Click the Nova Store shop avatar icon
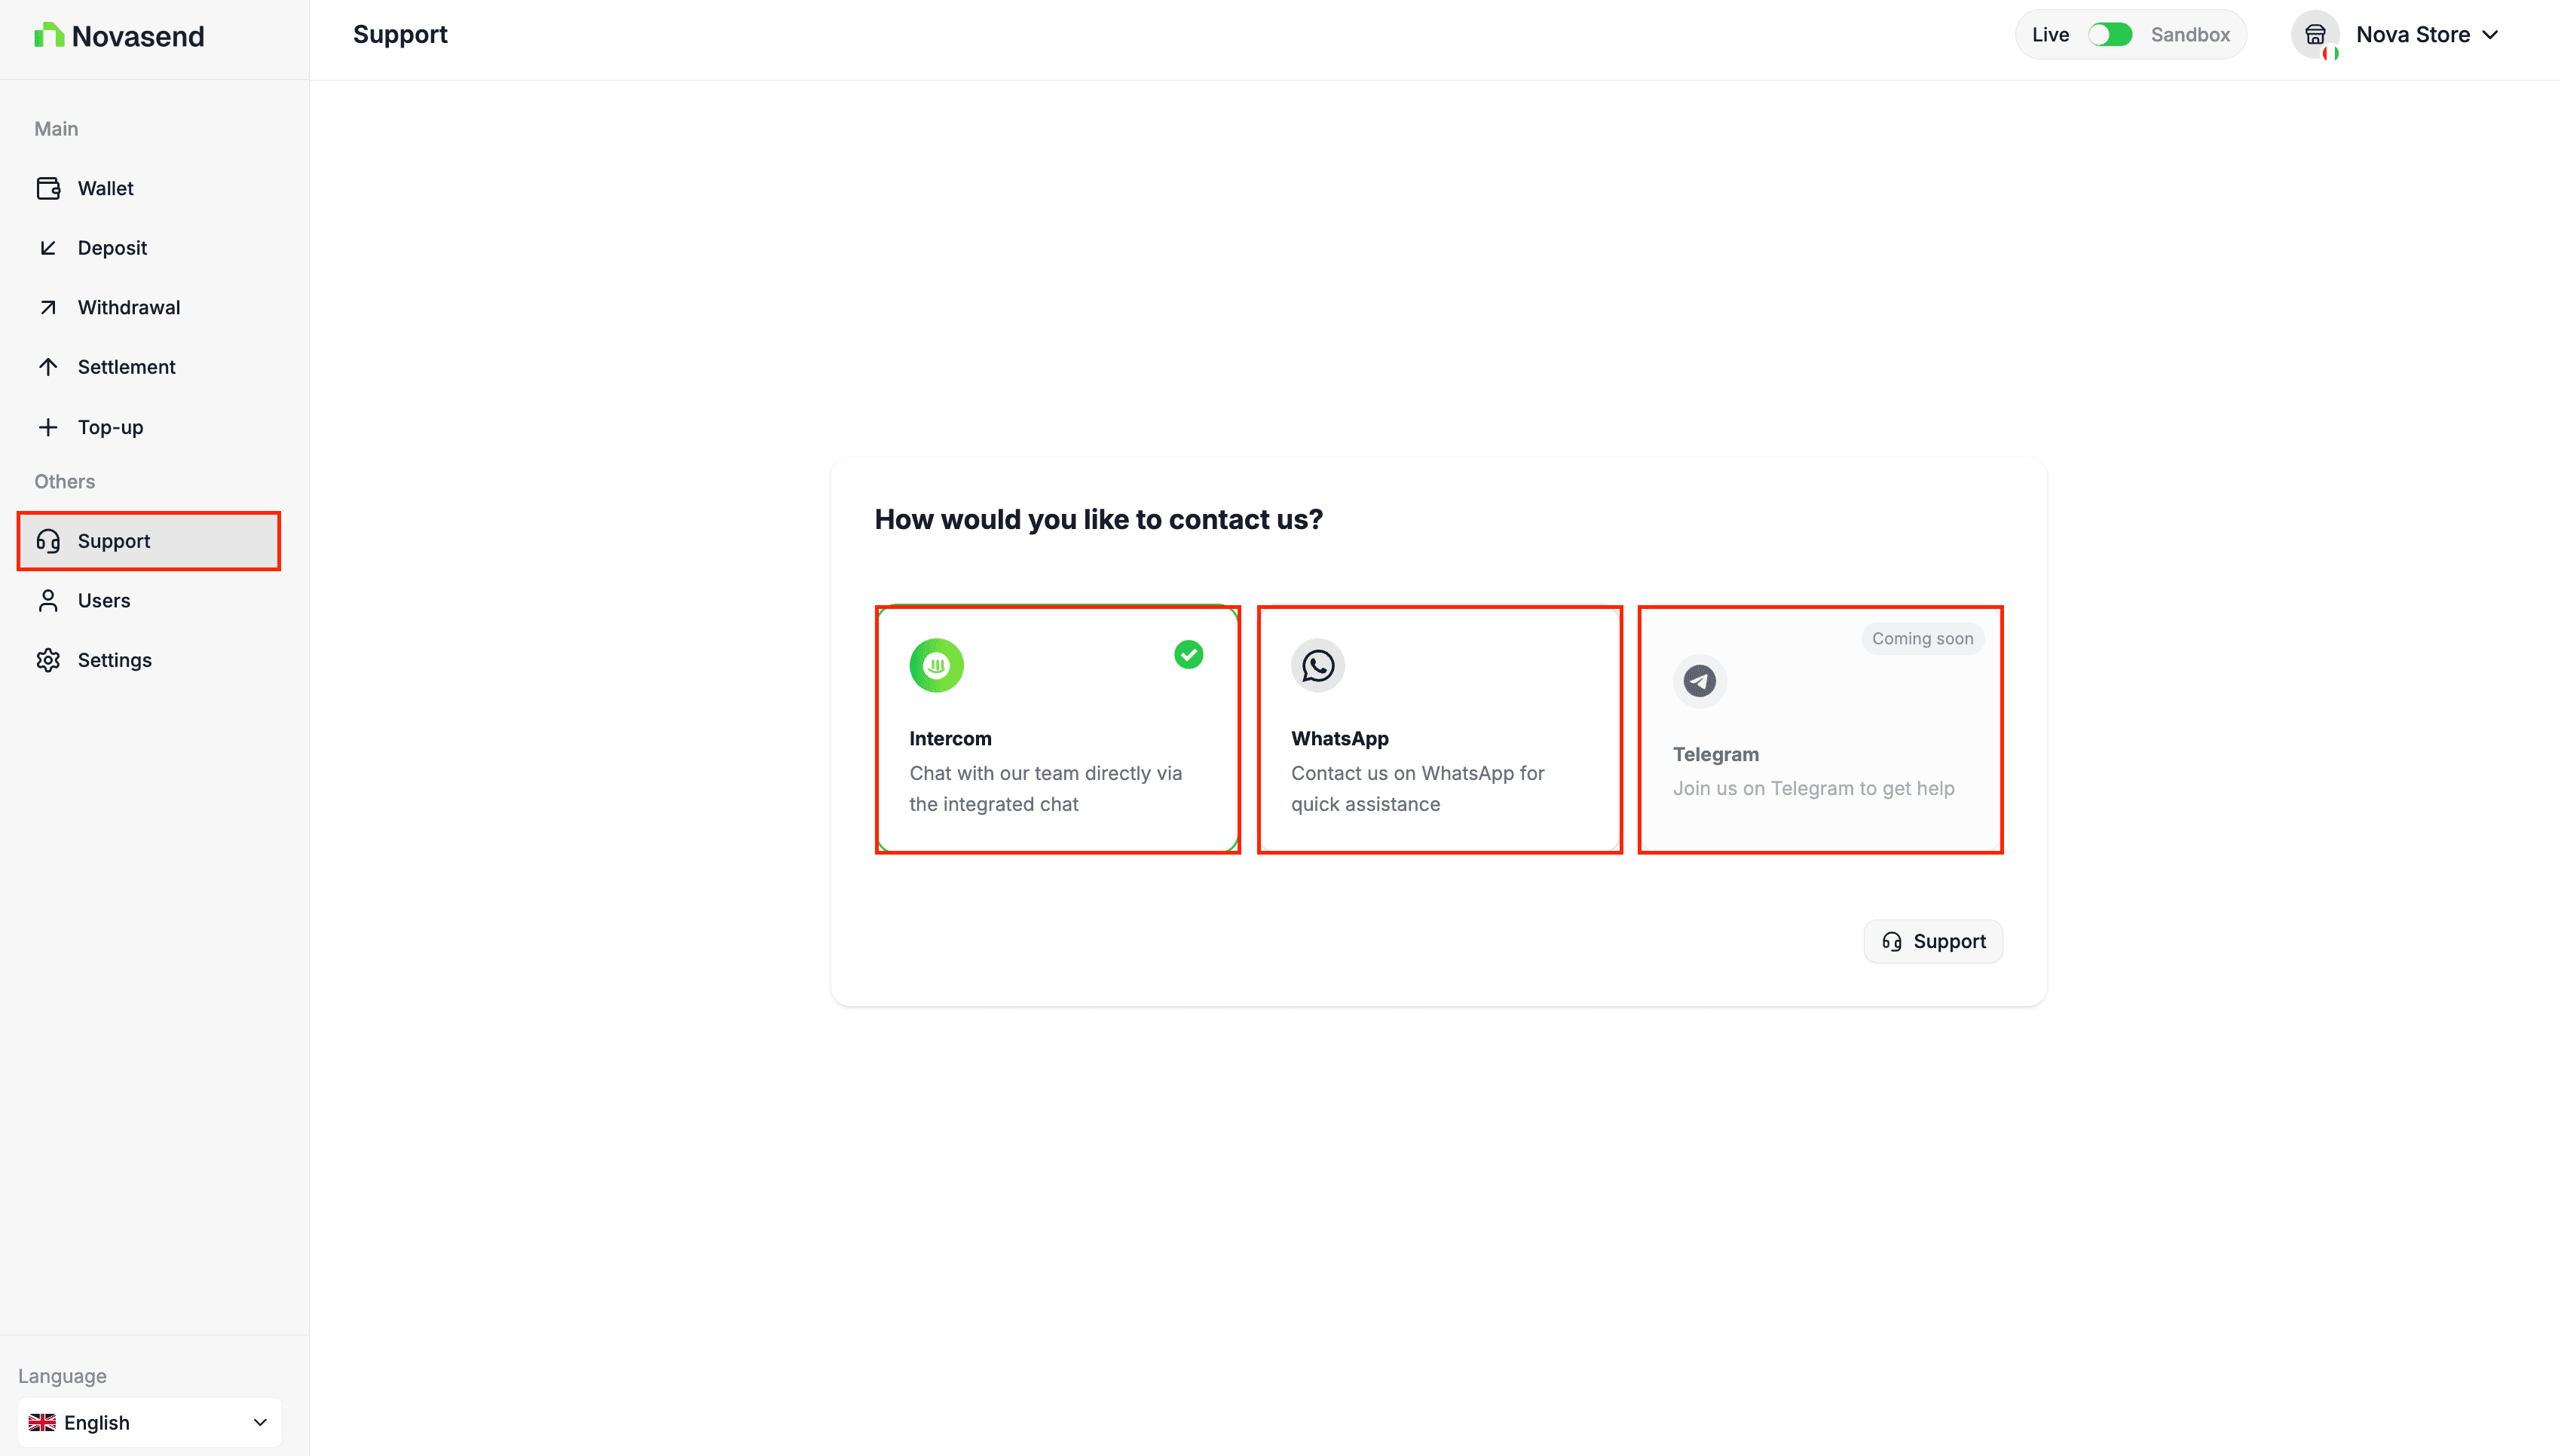 coord(2314,35)
